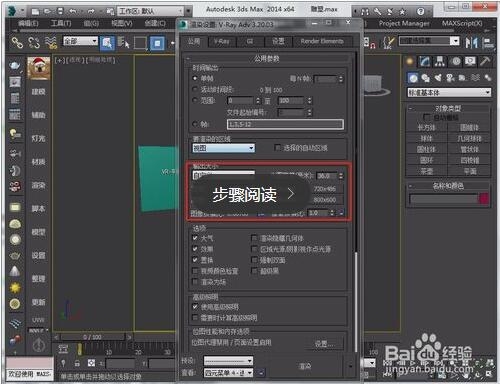Enable the 渲染隐藏几何体 checkbox
Screen dimensions: 500x384
click(254, 238)
